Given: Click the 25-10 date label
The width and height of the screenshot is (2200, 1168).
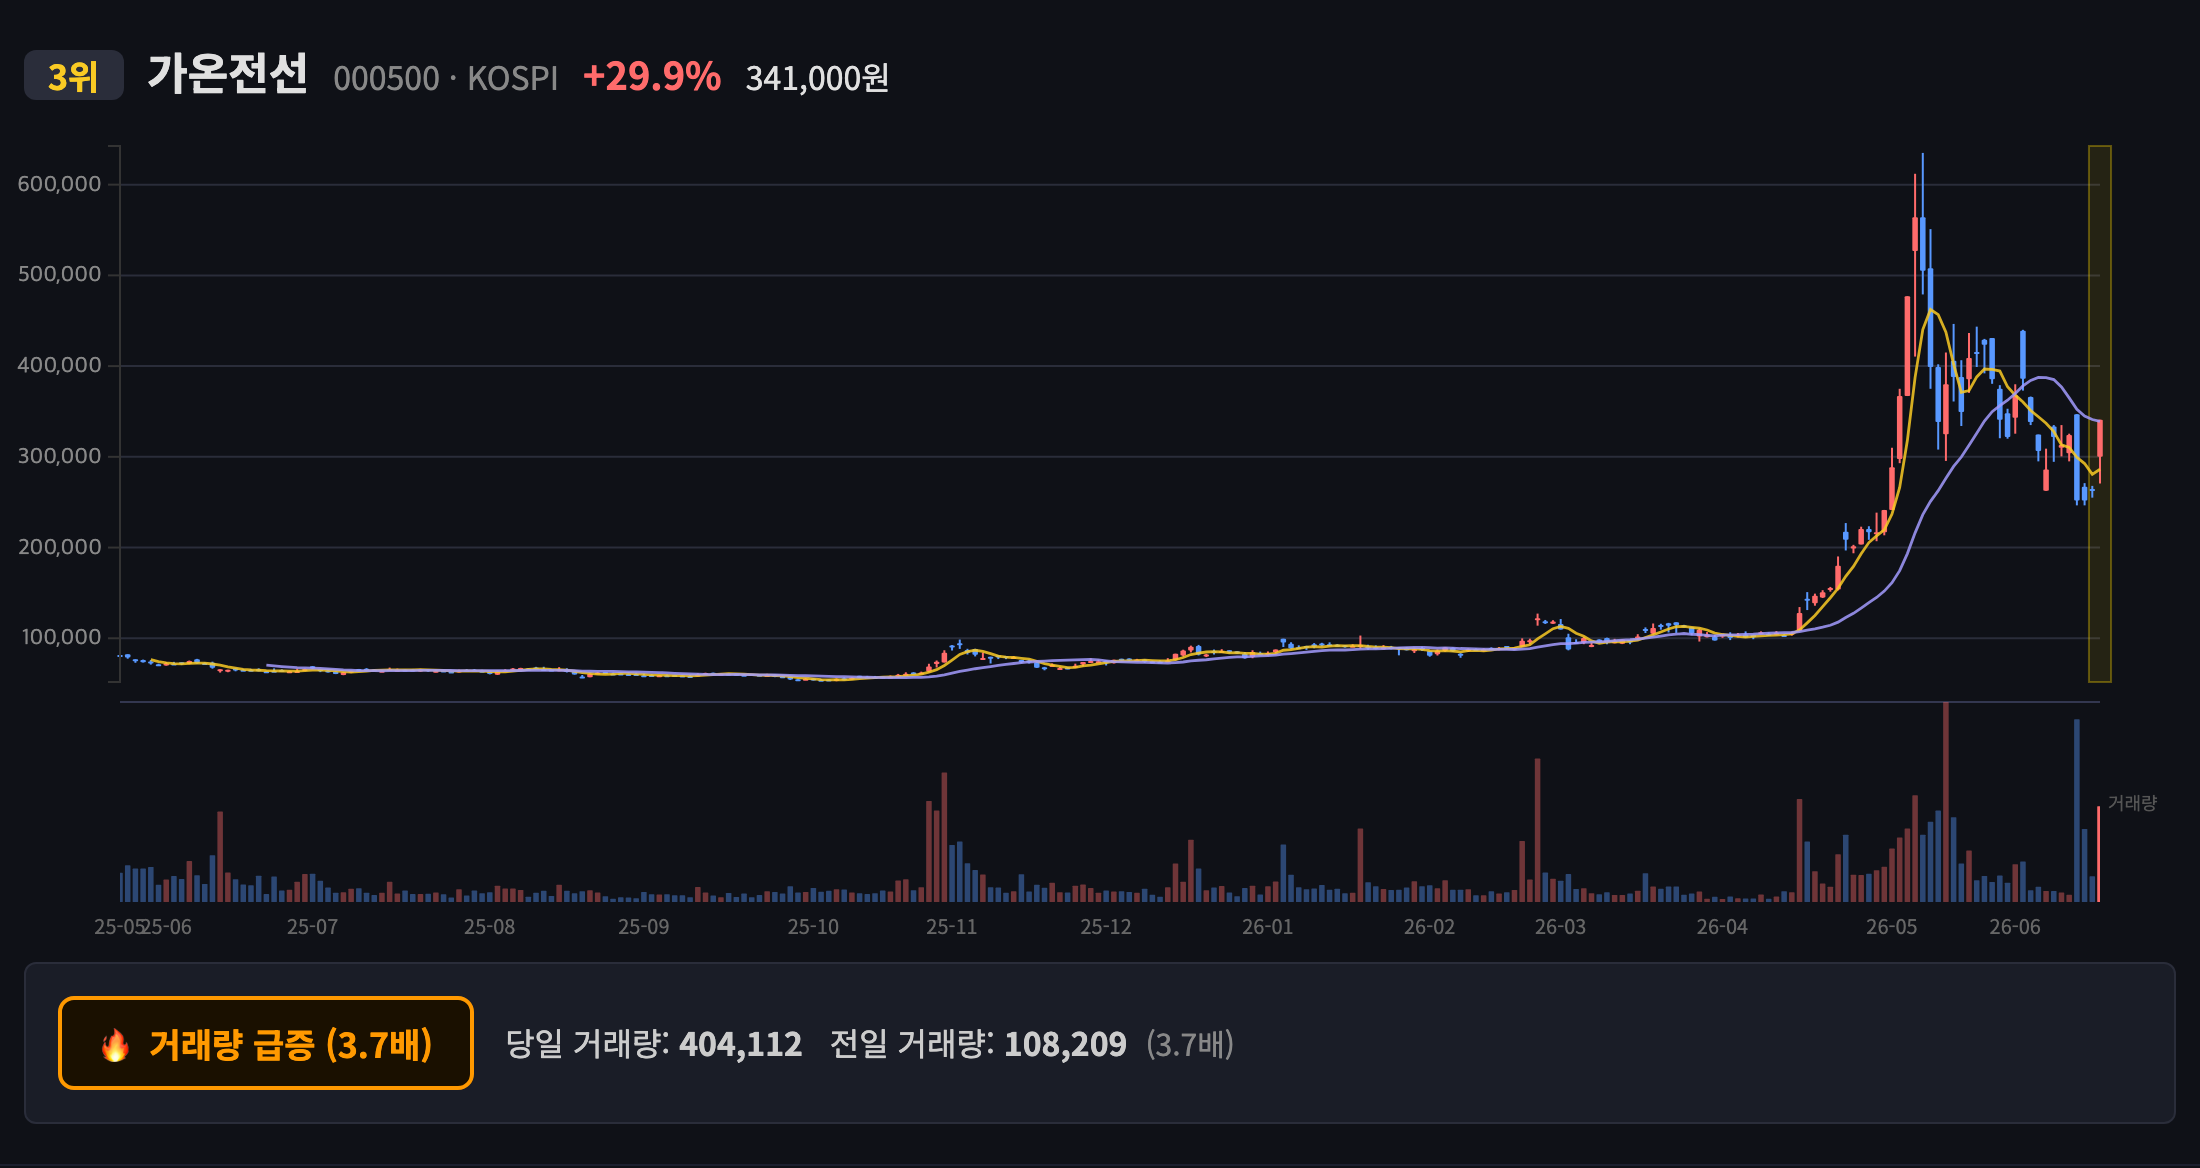Looking at the screenshot, I should tap(813, 927).
